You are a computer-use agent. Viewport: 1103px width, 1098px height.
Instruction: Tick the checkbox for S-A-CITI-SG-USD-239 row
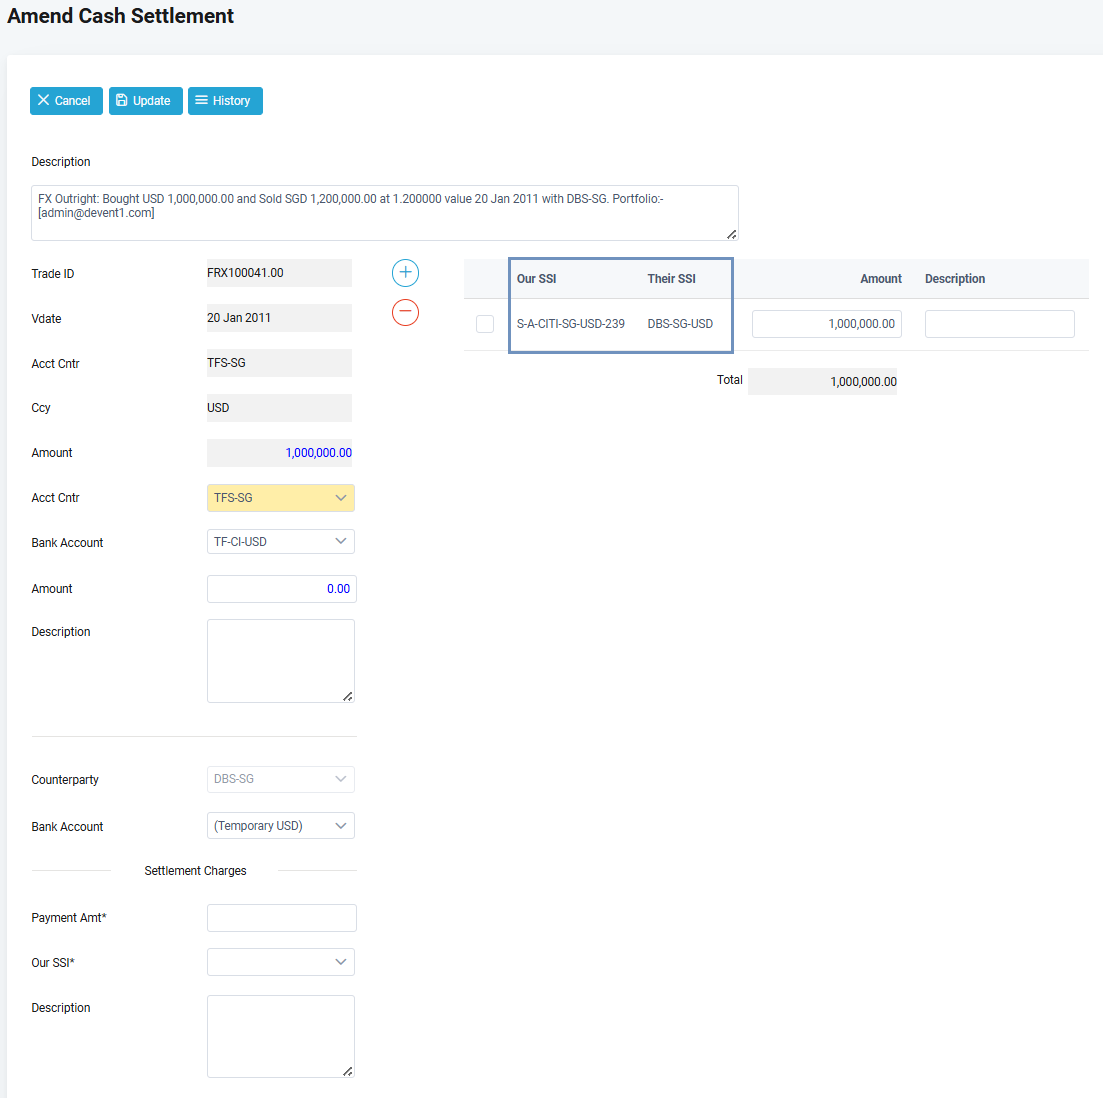(485, 324)
